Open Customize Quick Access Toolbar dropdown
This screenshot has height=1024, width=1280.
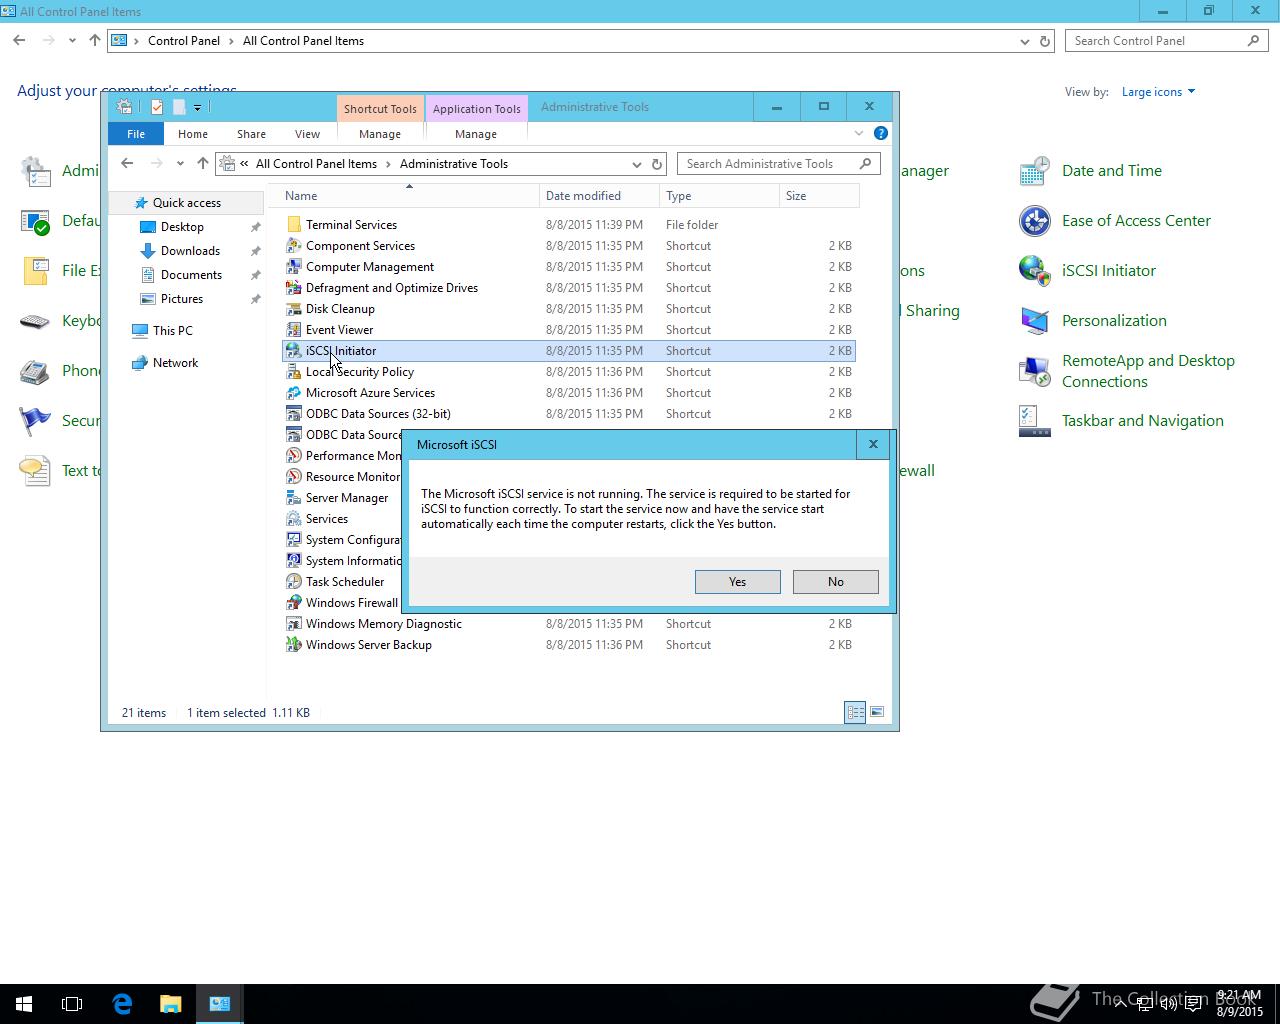[x=197, y=107]
